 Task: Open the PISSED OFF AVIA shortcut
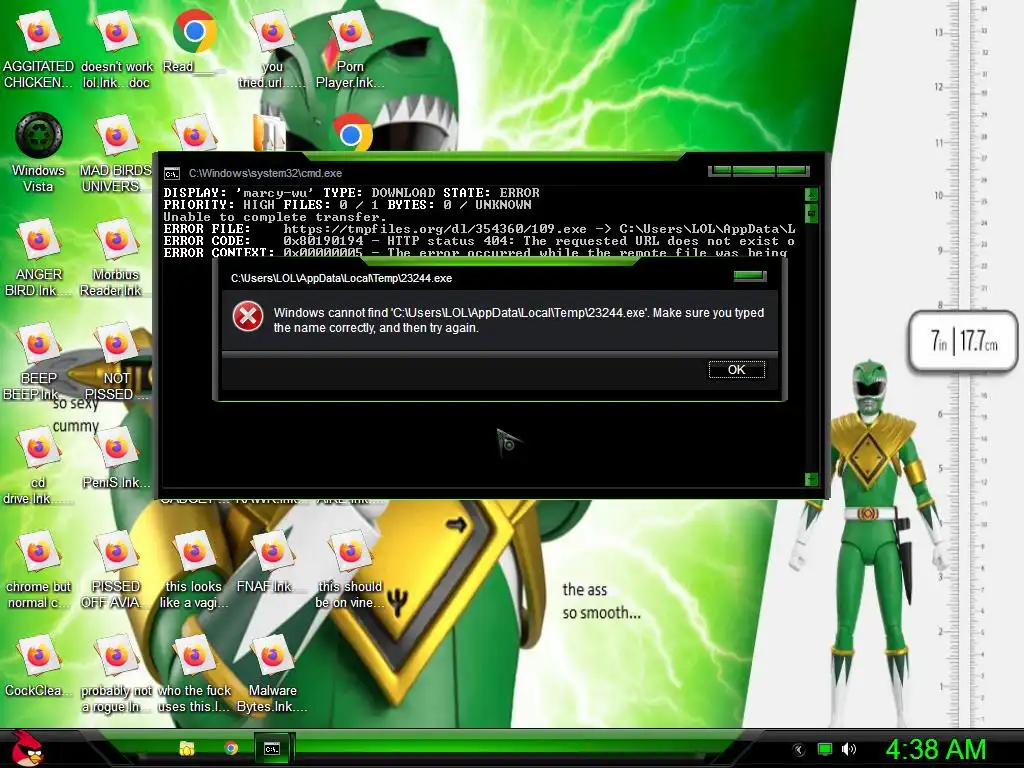click(x=116, y=570)
